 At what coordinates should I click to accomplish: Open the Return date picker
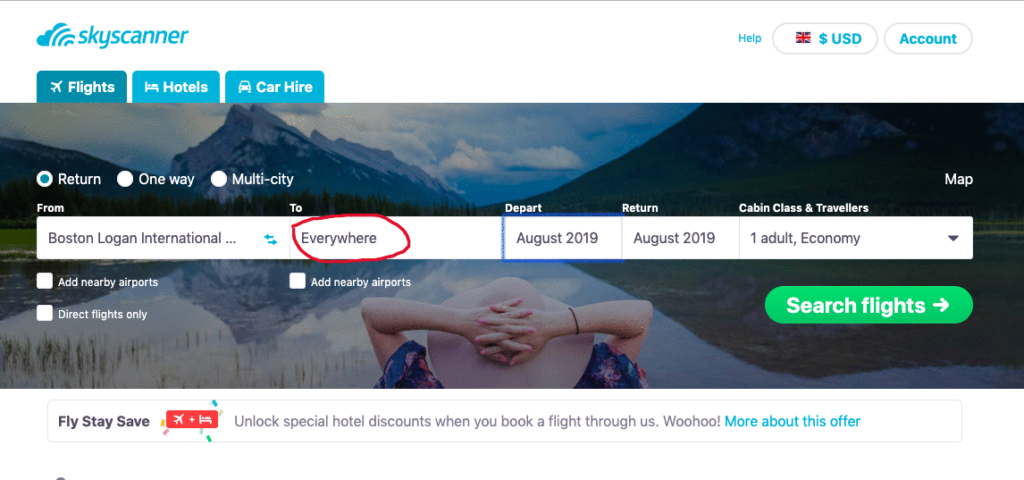(x=680, y=239)
